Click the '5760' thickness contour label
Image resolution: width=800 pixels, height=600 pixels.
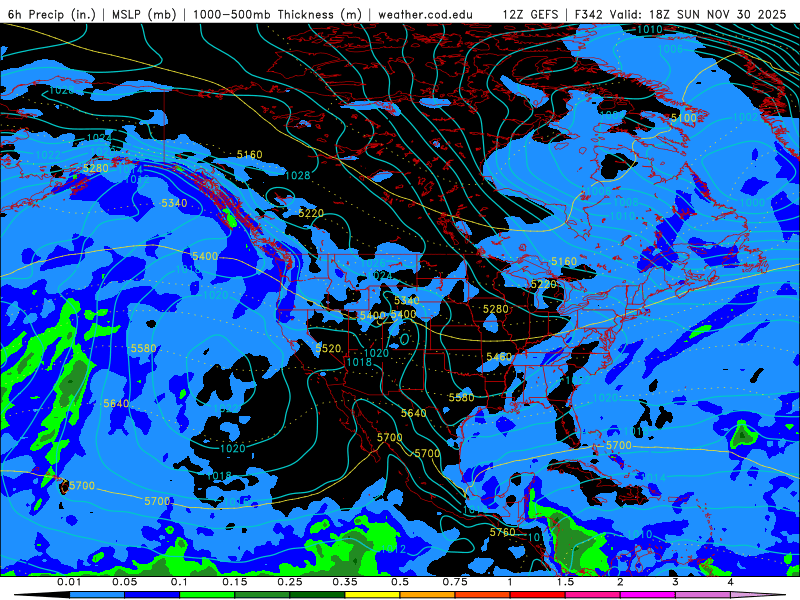coord(503,532)
